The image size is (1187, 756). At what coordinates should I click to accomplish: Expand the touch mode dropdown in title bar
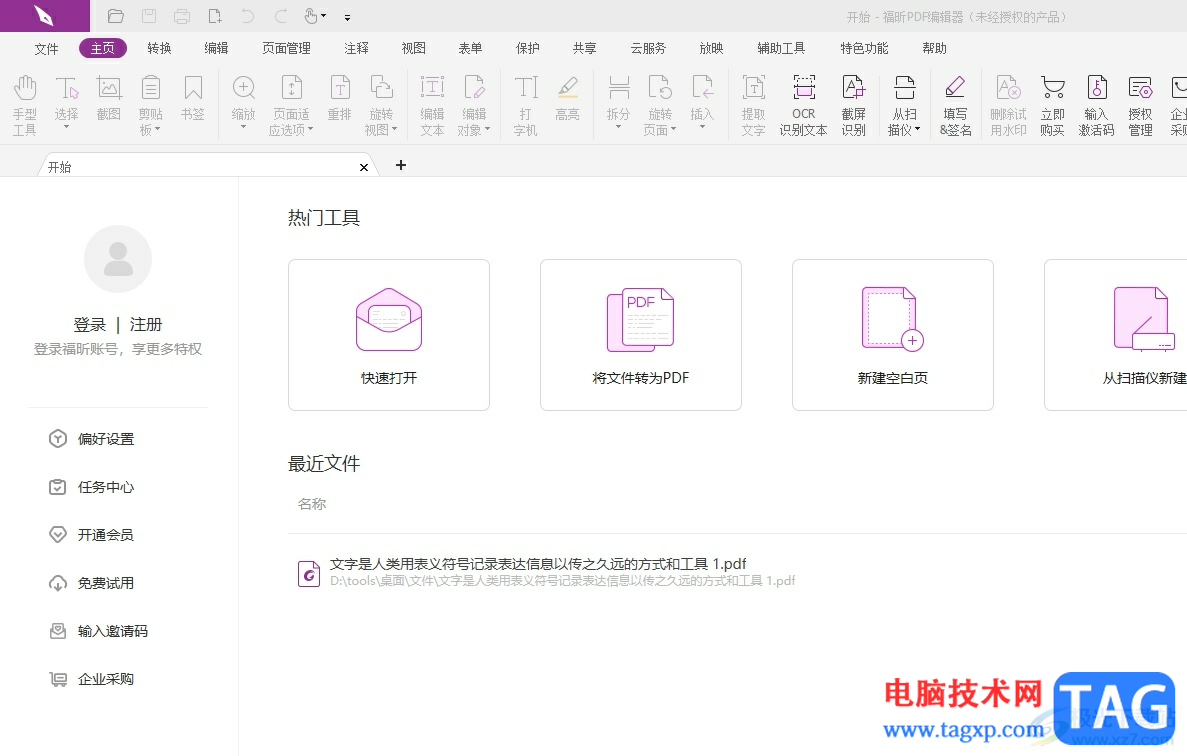(324, 16)
